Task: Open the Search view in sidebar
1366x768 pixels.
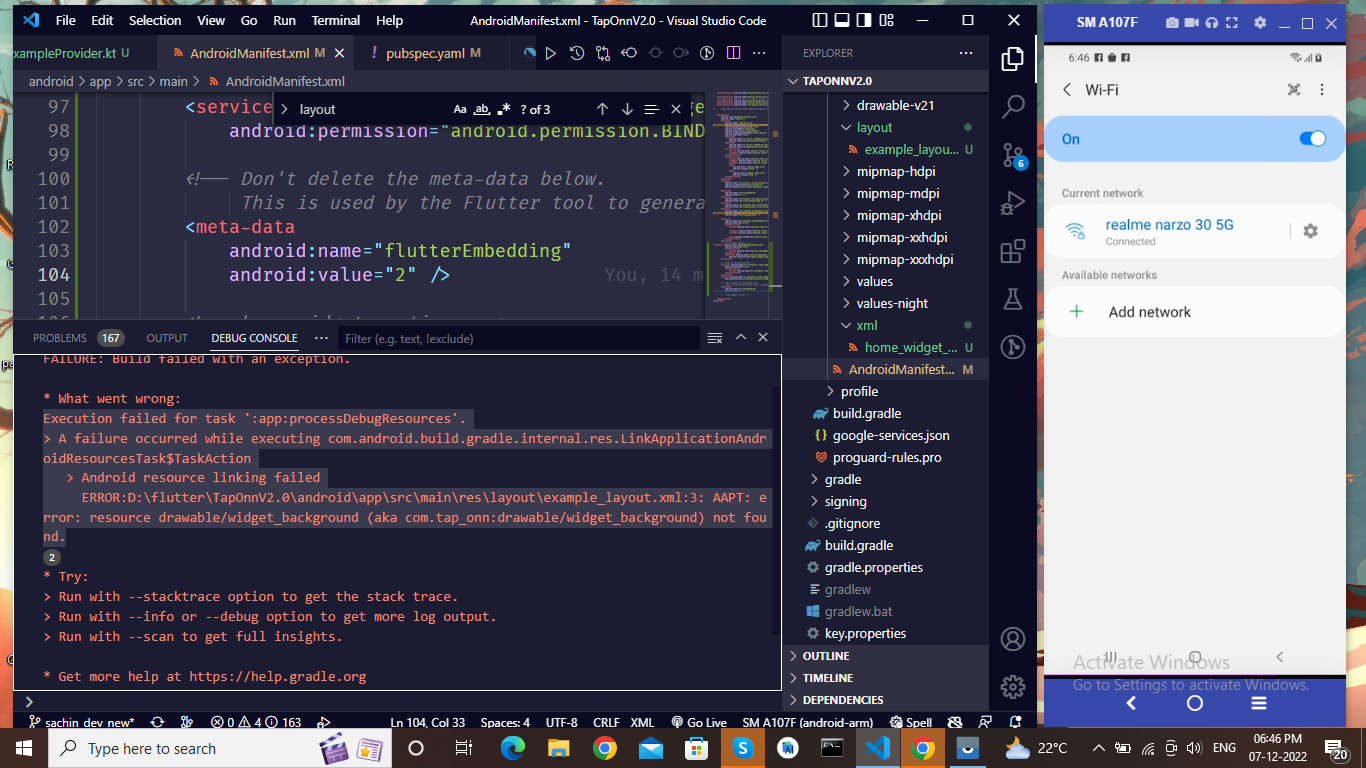Action: (x=1012, y=105)
